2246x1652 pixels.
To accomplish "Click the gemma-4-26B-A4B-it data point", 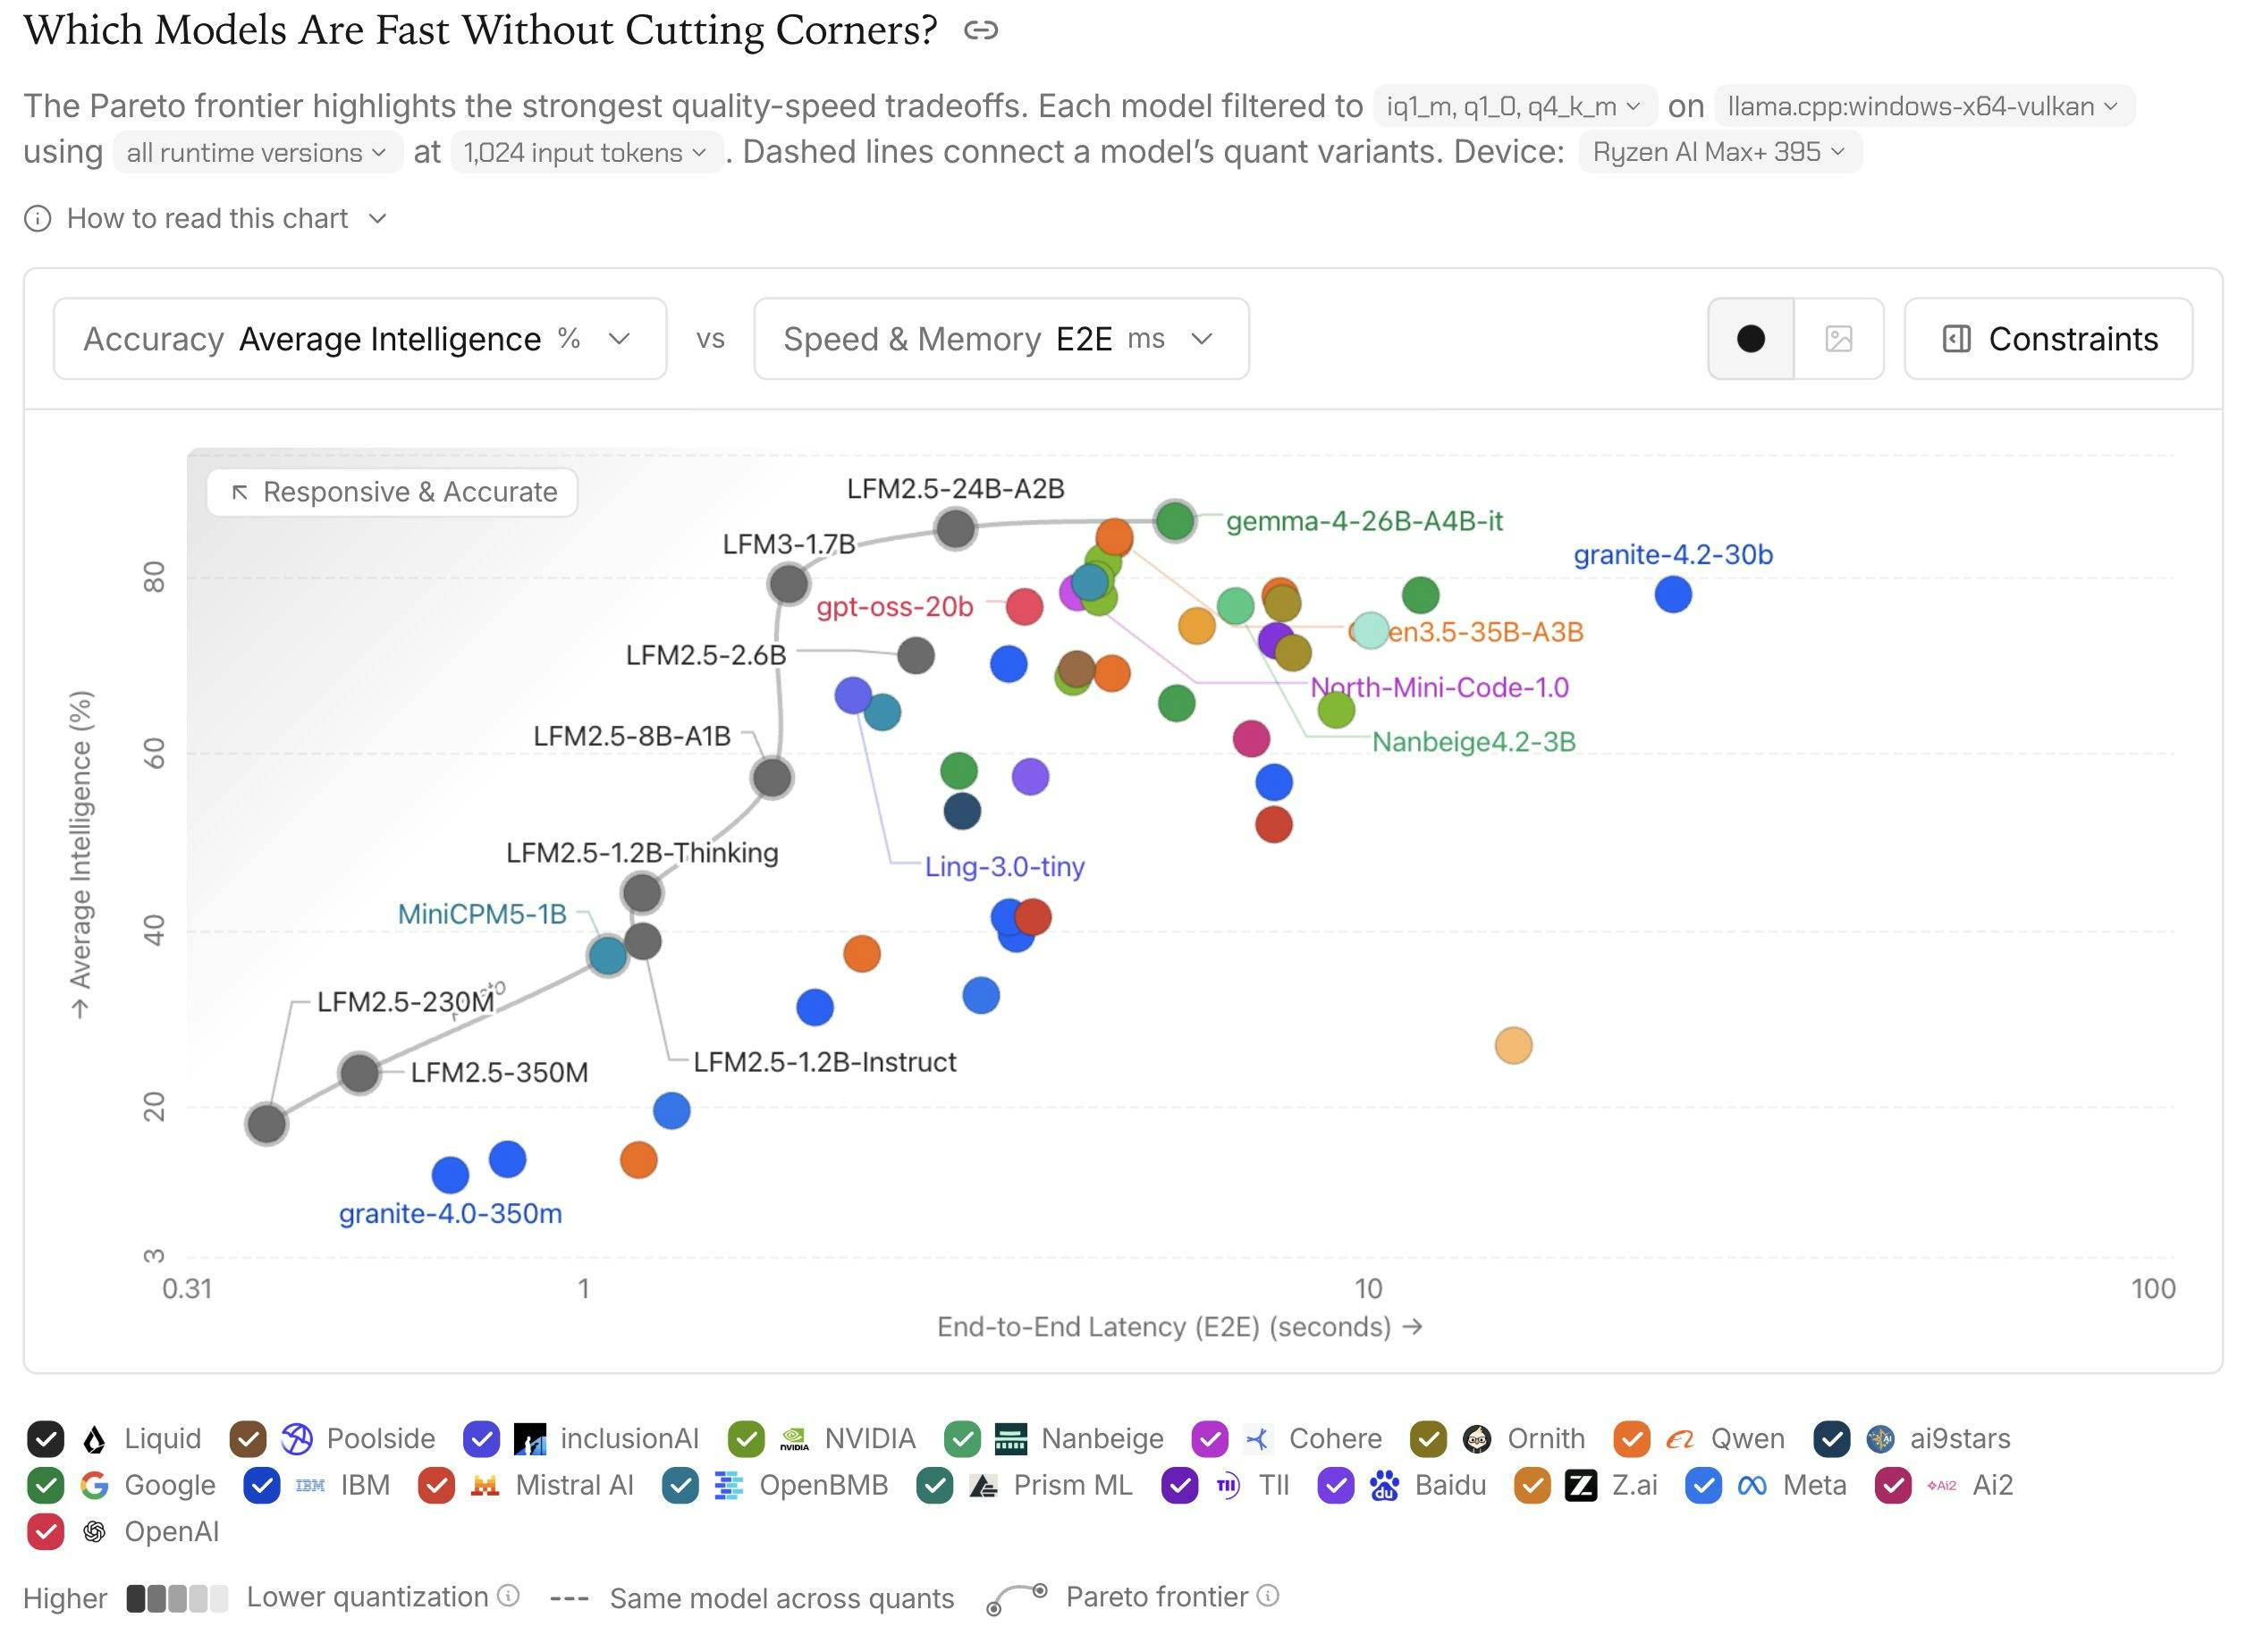I will pos(1175,521).
